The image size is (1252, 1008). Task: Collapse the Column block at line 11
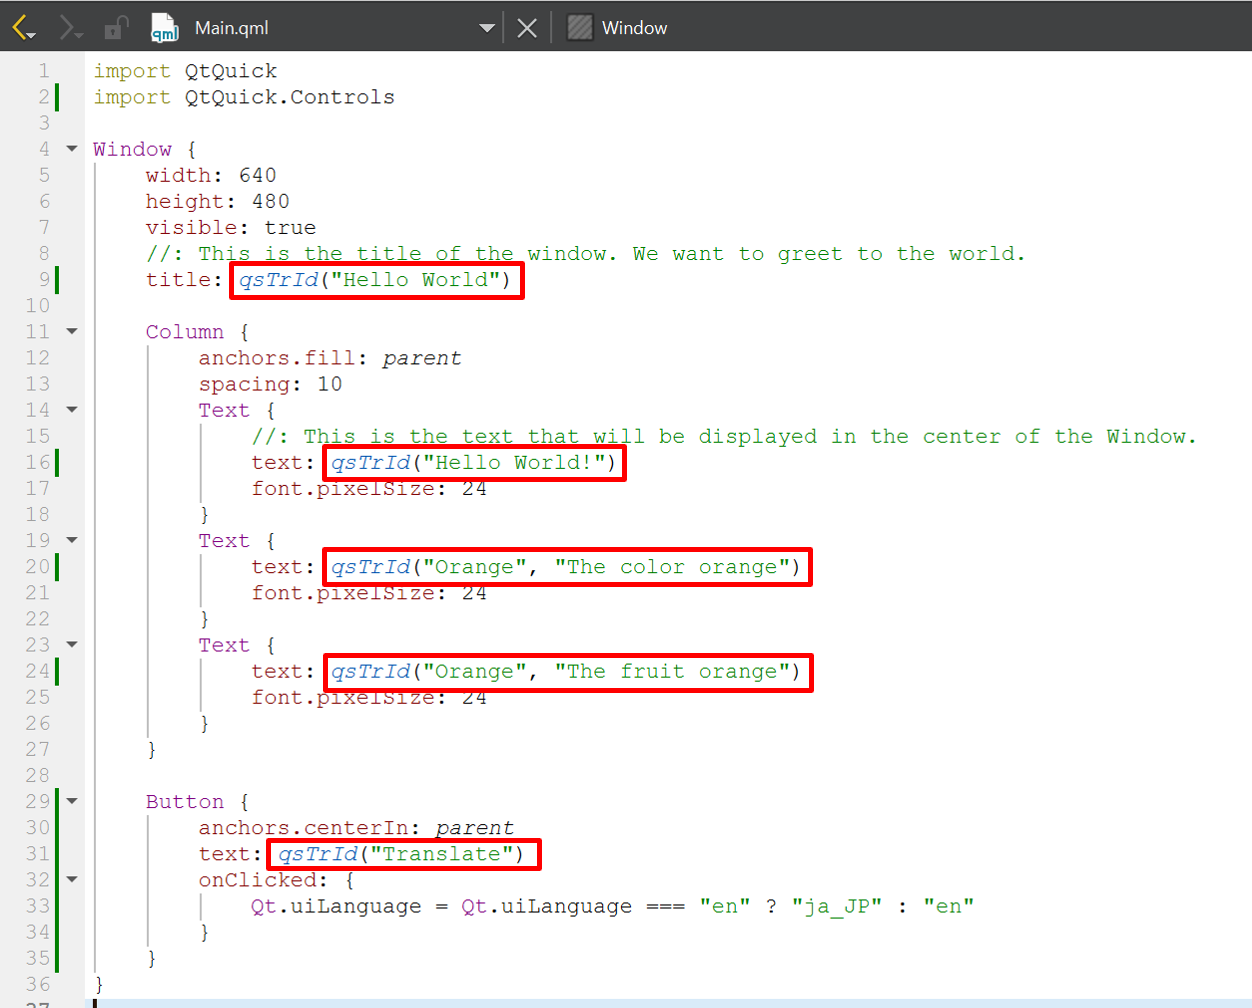(72, 331)
